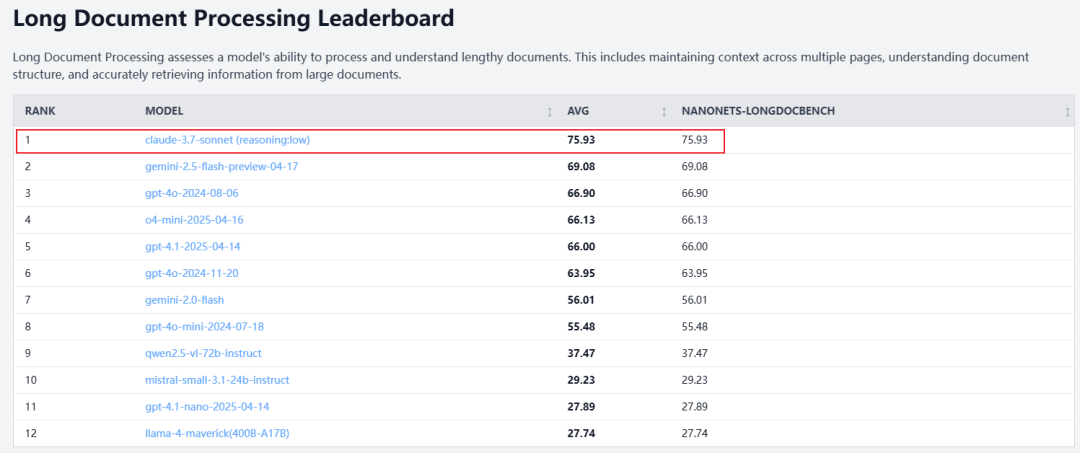This screenshot has width=1080, height=453.
Task: Select the bold AVG value 55.48
Action: pyautogui.click(x=581, y=327)
